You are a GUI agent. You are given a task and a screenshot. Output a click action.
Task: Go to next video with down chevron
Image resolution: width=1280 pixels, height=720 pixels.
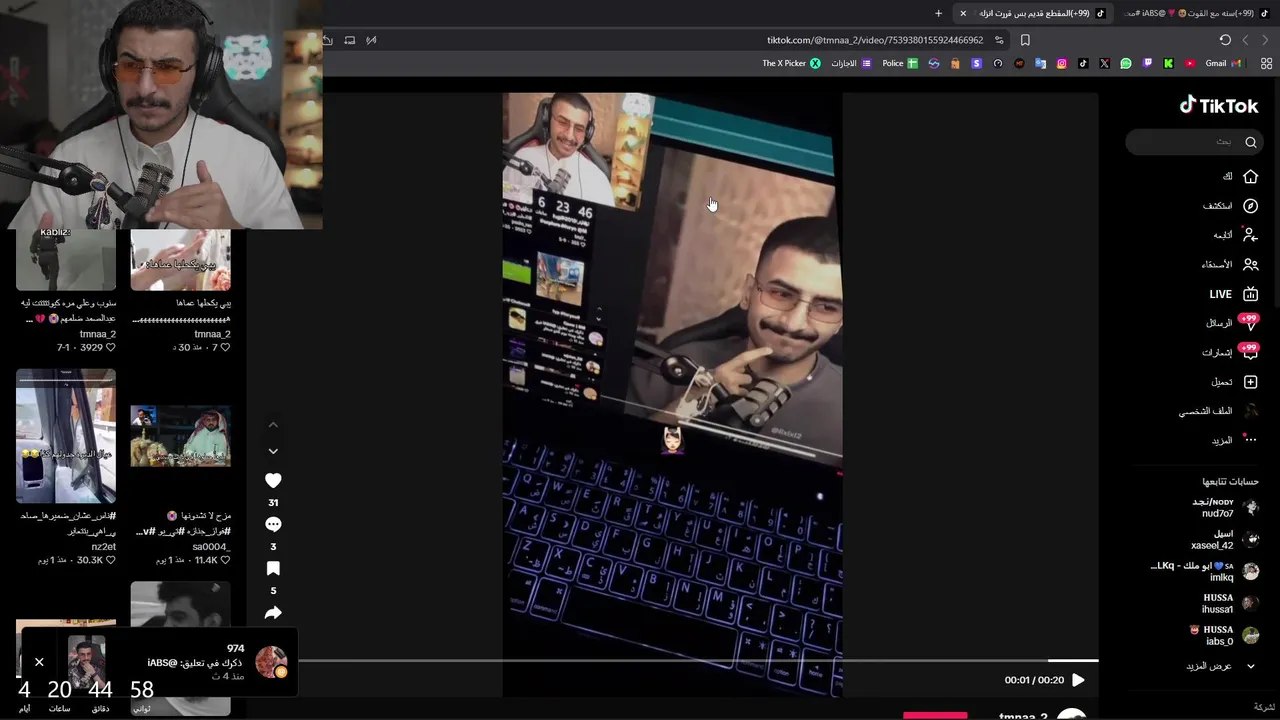[273, 451]
